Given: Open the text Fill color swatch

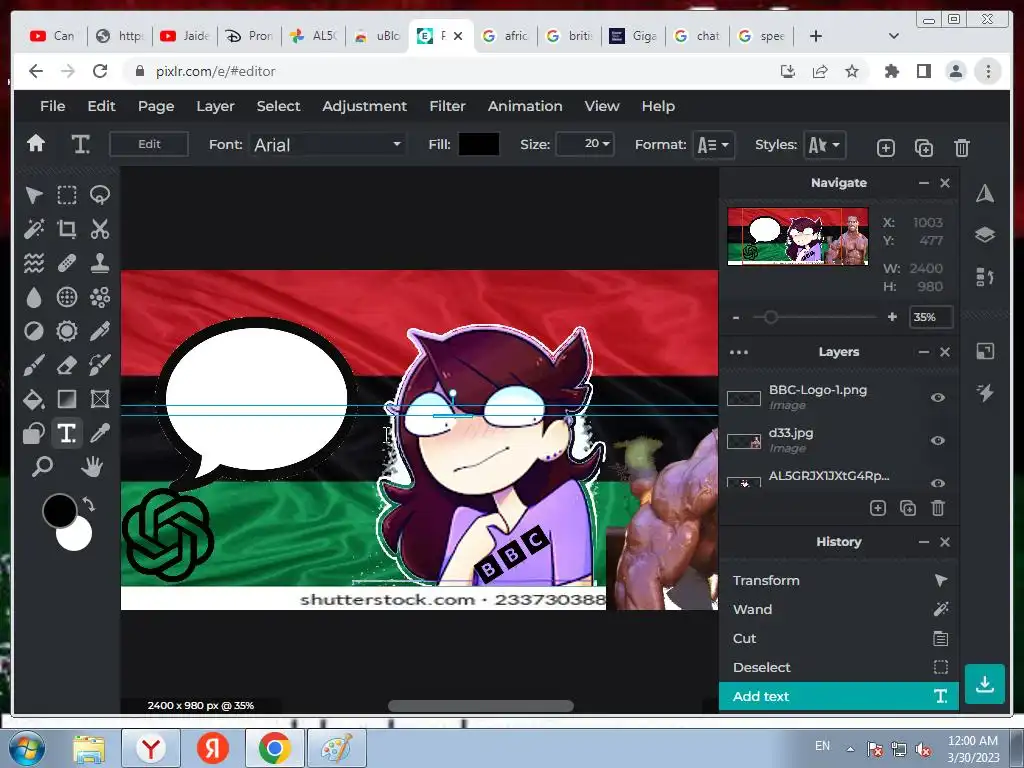Looking at the screenshot, I should [479, 144].
